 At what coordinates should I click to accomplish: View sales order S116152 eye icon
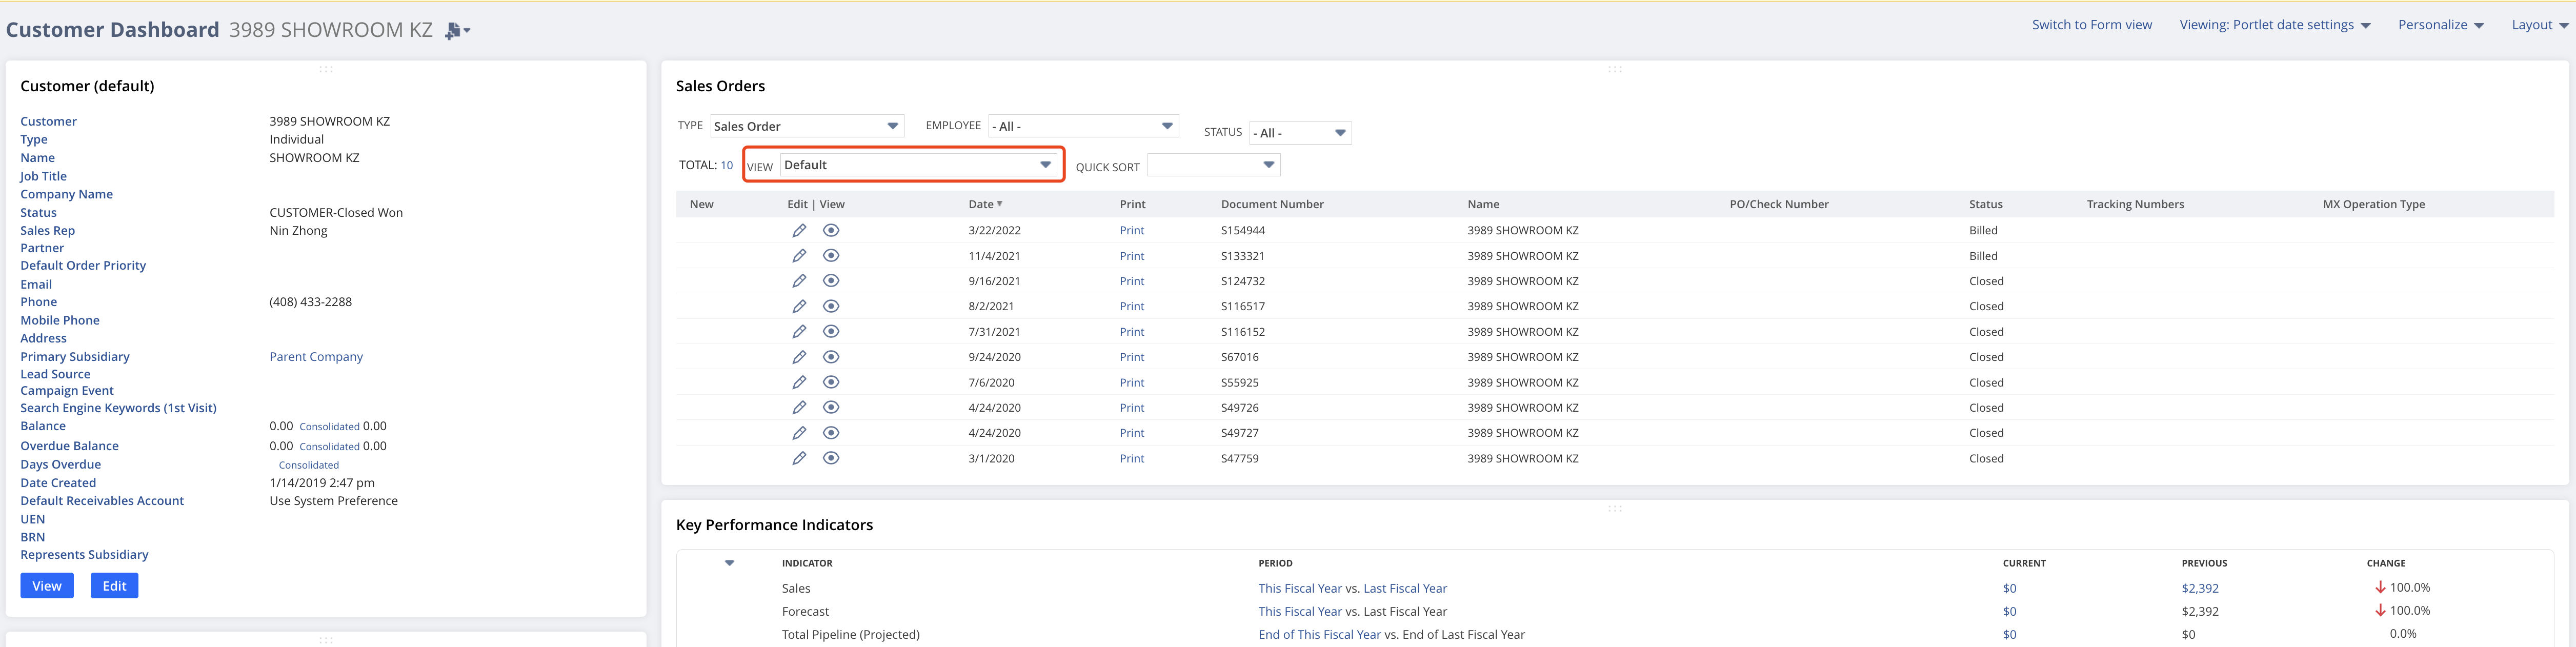pyautogui.click(x=831, y=332)
